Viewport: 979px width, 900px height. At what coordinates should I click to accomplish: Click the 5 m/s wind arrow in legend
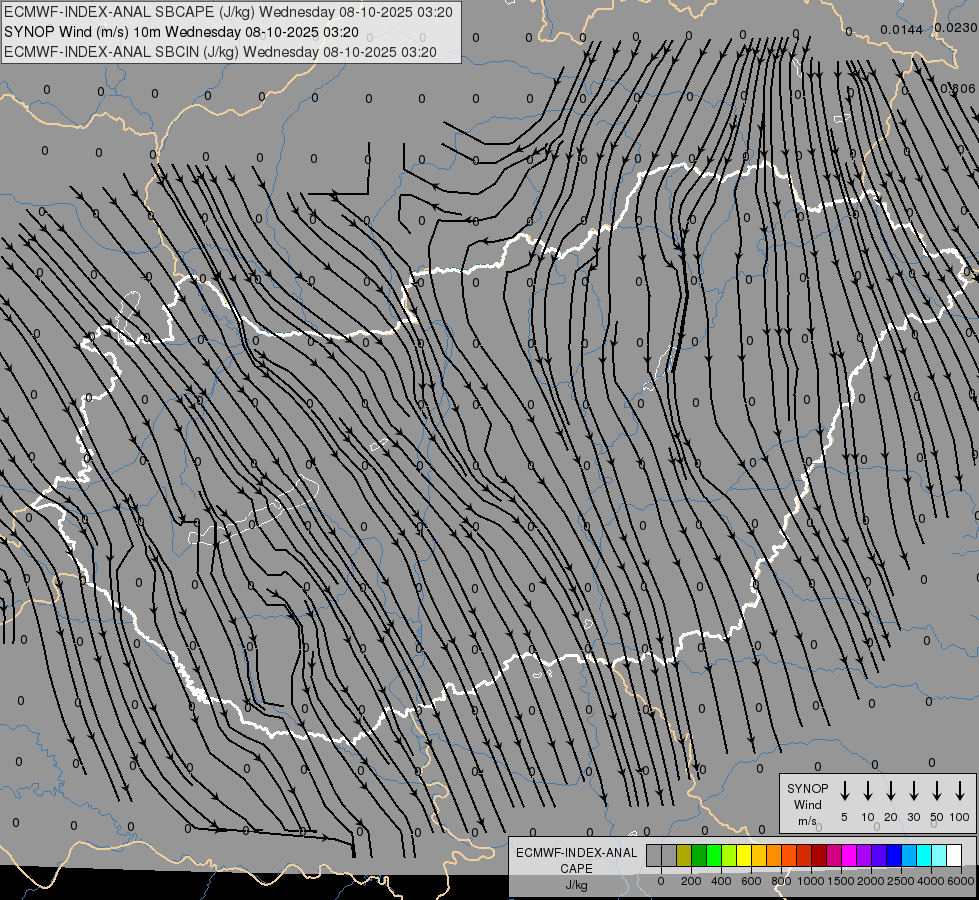(x=845, y=791)
